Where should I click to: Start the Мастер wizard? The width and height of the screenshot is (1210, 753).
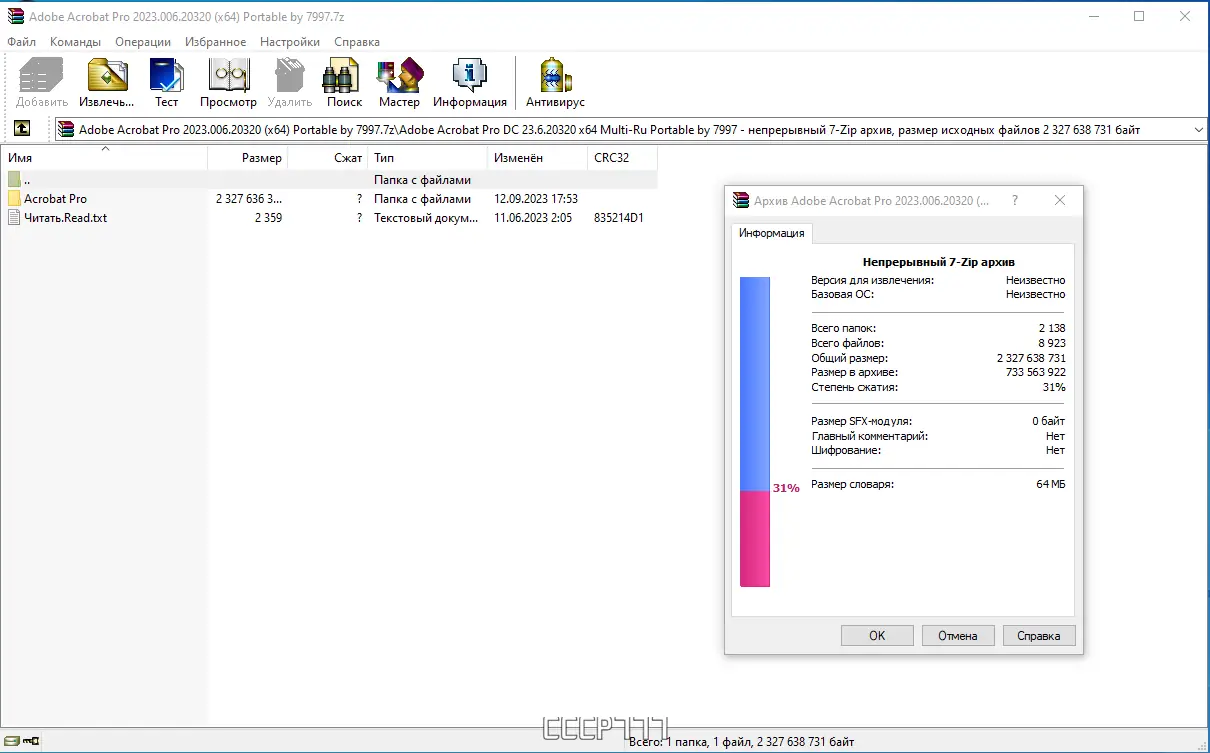tap(399, 82)
